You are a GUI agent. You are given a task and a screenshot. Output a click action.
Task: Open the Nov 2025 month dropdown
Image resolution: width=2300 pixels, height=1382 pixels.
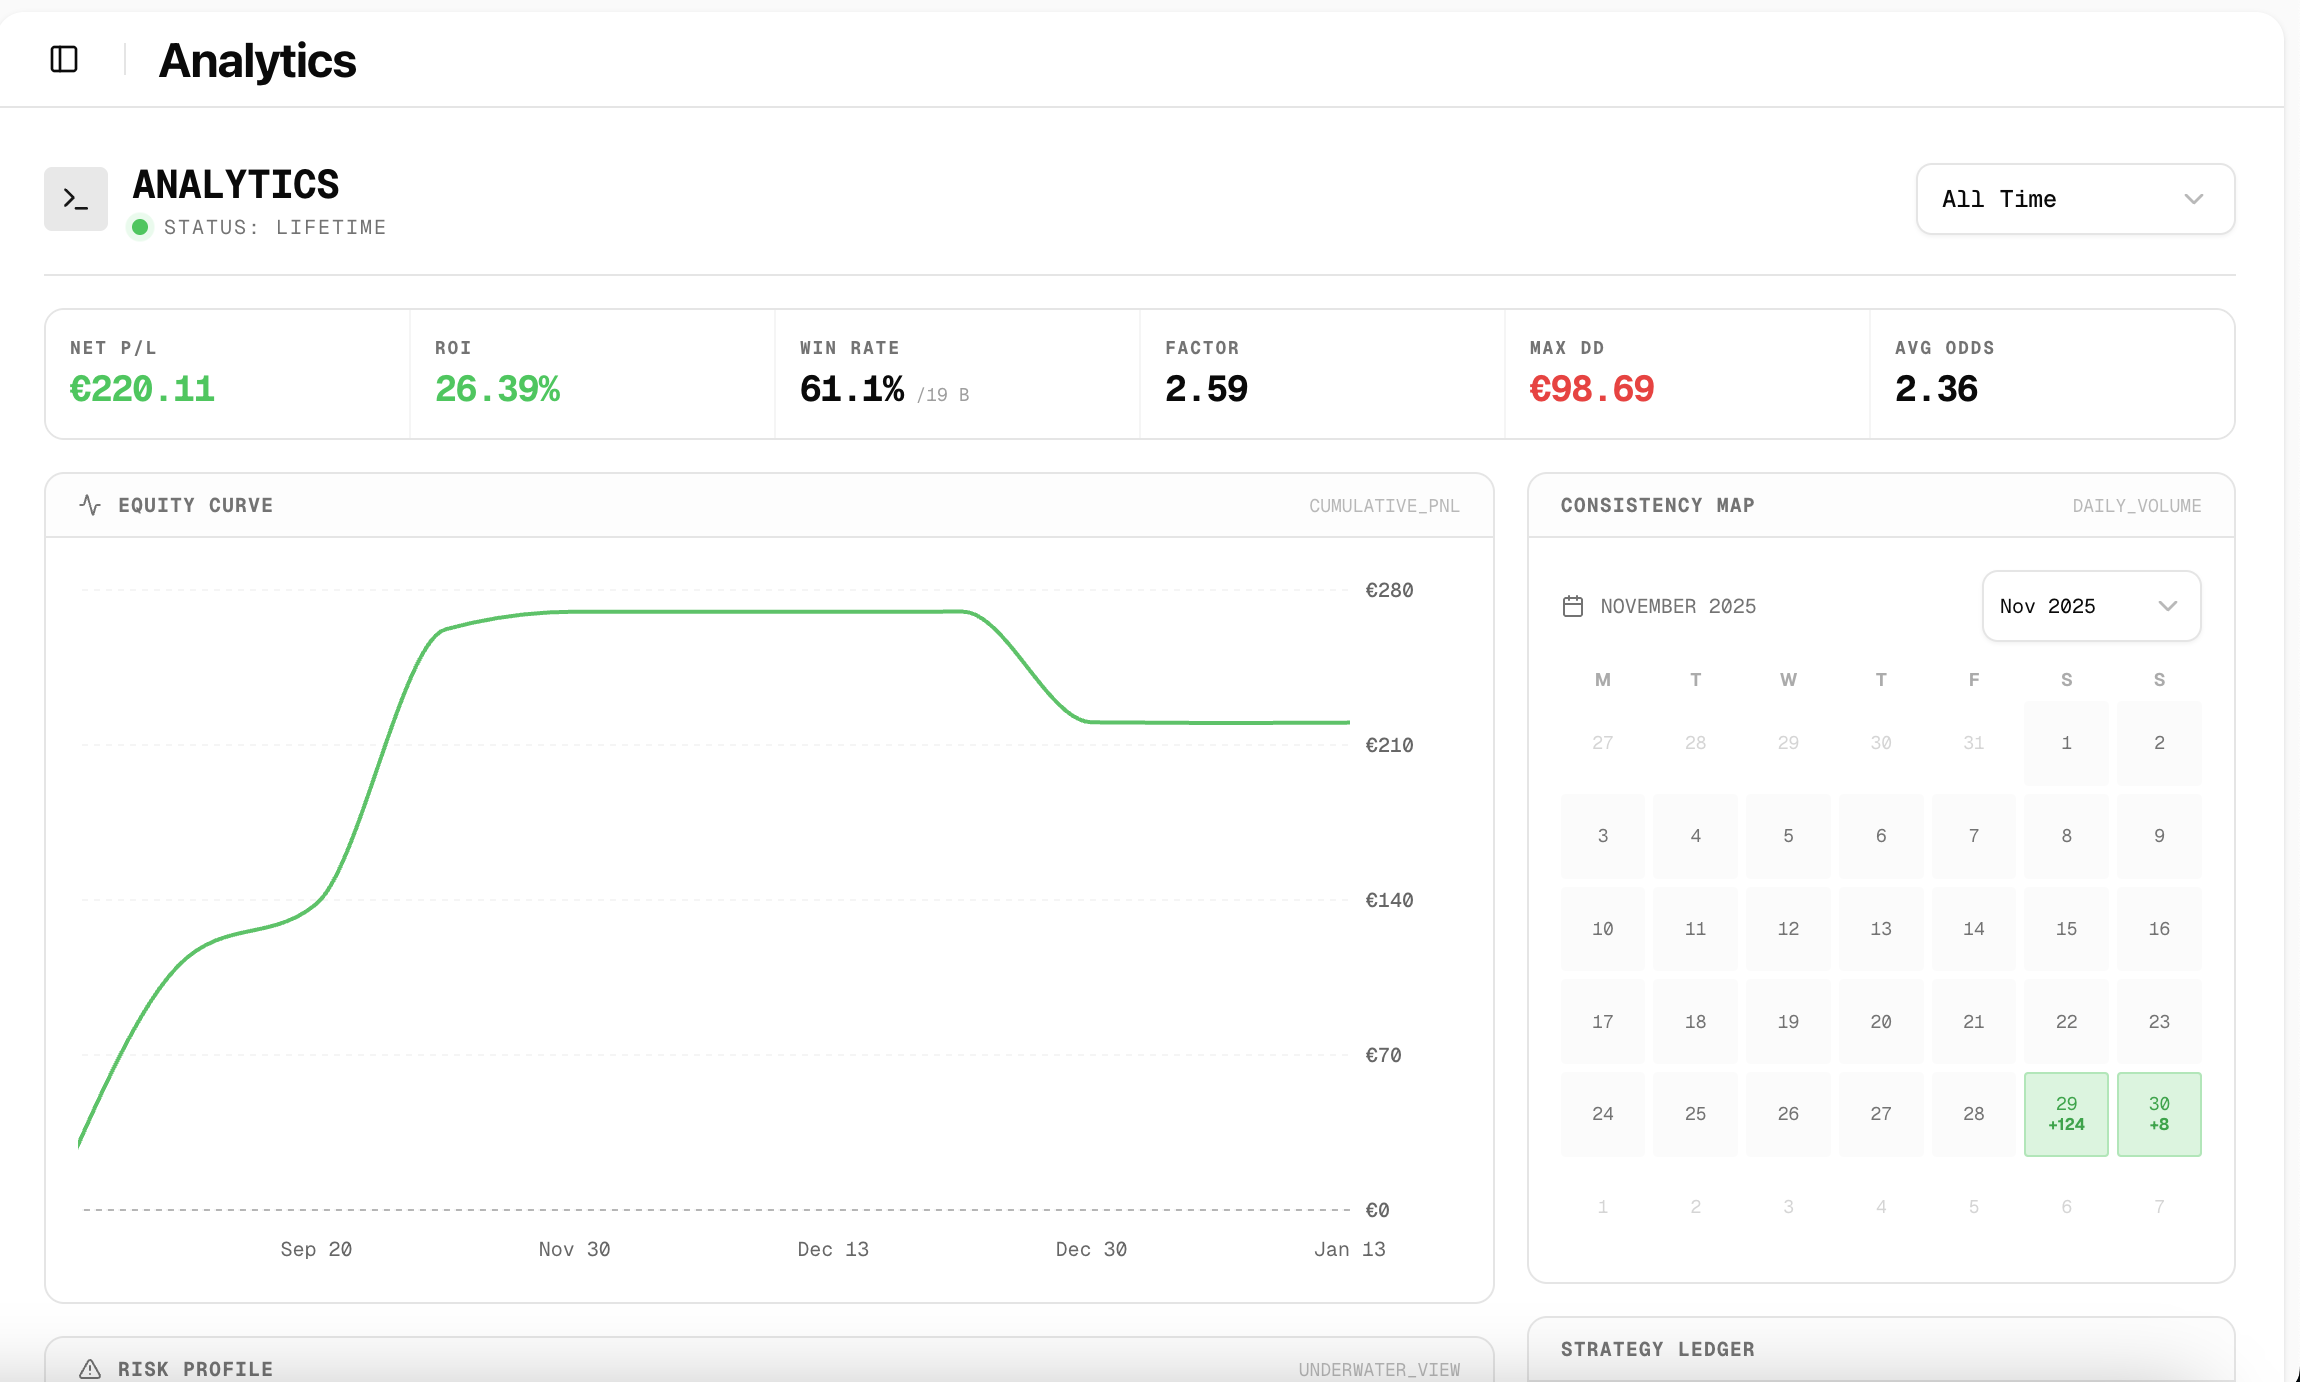click(2090, 606)
